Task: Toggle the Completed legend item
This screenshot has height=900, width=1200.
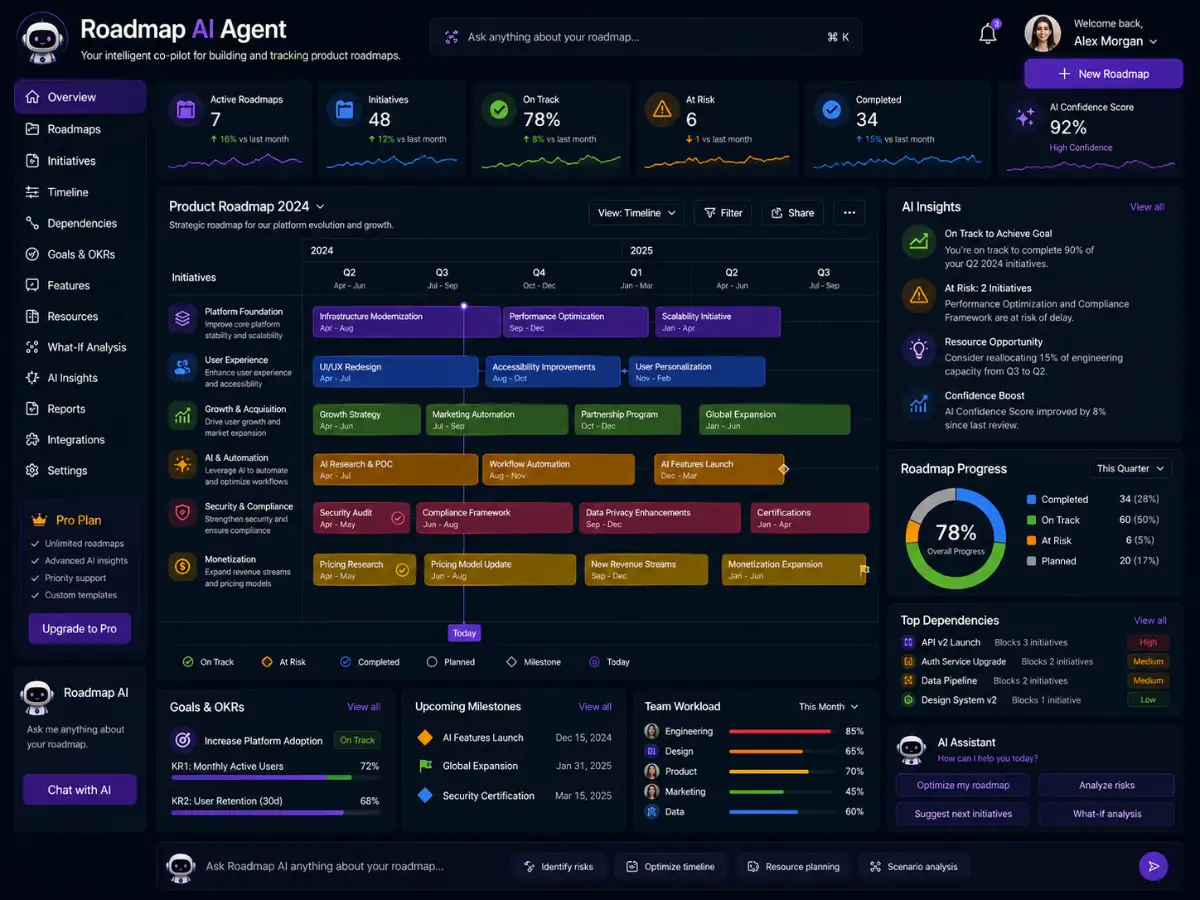Action: (369, 662)
